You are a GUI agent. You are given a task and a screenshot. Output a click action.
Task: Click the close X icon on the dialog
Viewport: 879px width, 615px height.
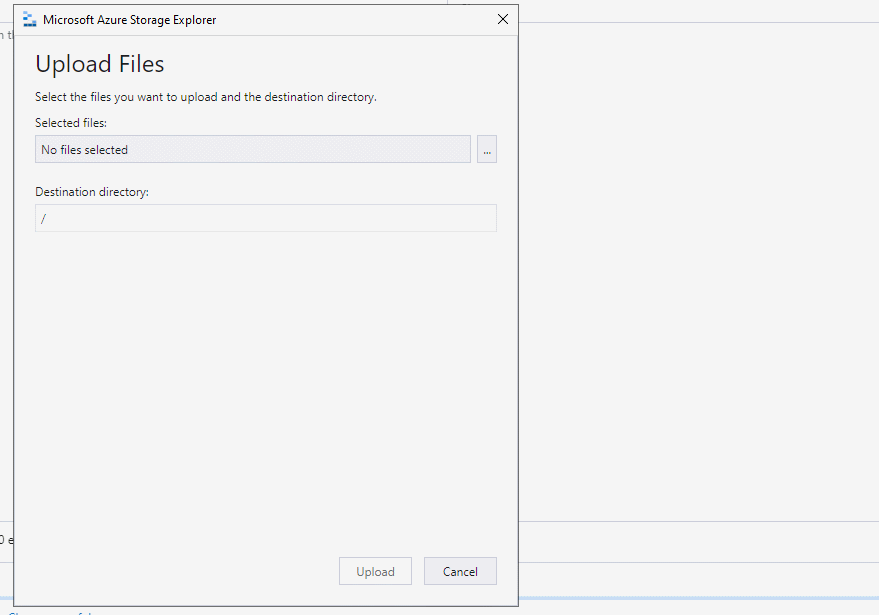coord(502,18)
